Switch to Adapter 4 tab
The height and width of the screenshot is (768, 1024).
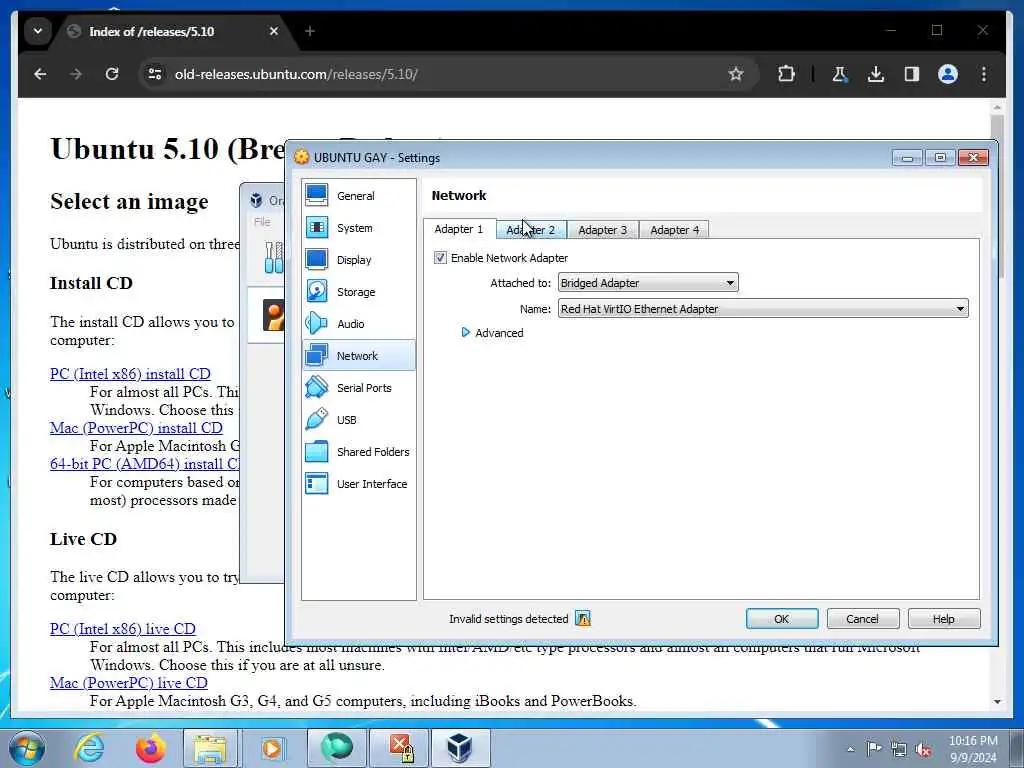[675, 230]
